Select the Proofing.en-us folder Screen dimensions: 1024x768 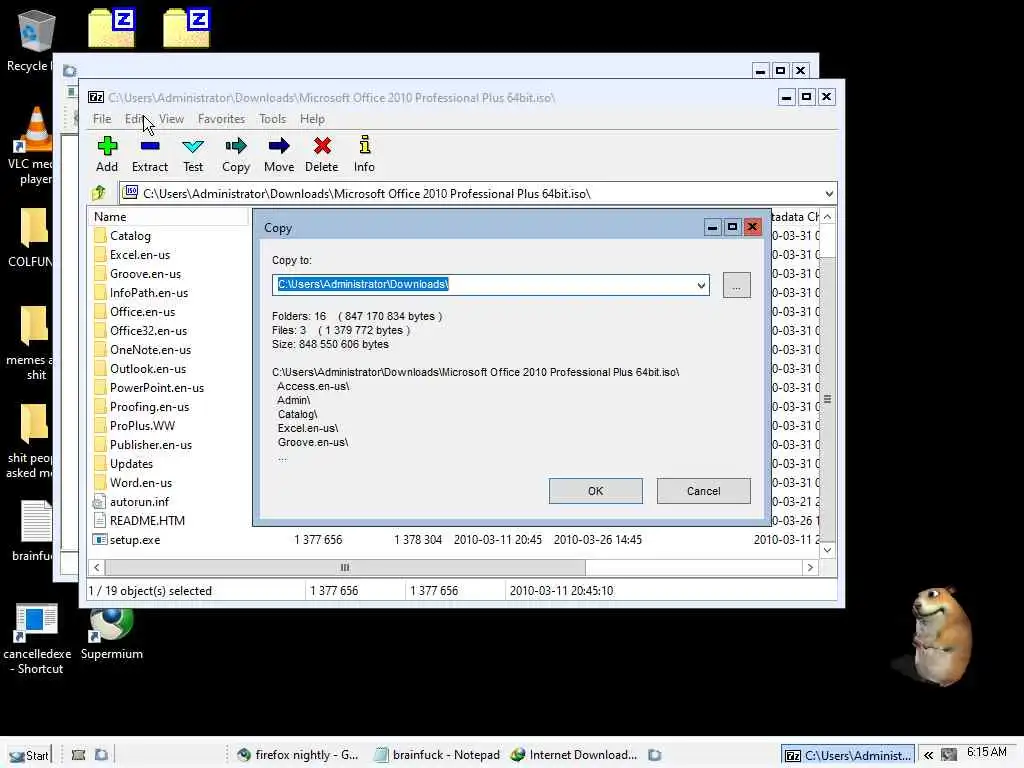click(149, 406)
